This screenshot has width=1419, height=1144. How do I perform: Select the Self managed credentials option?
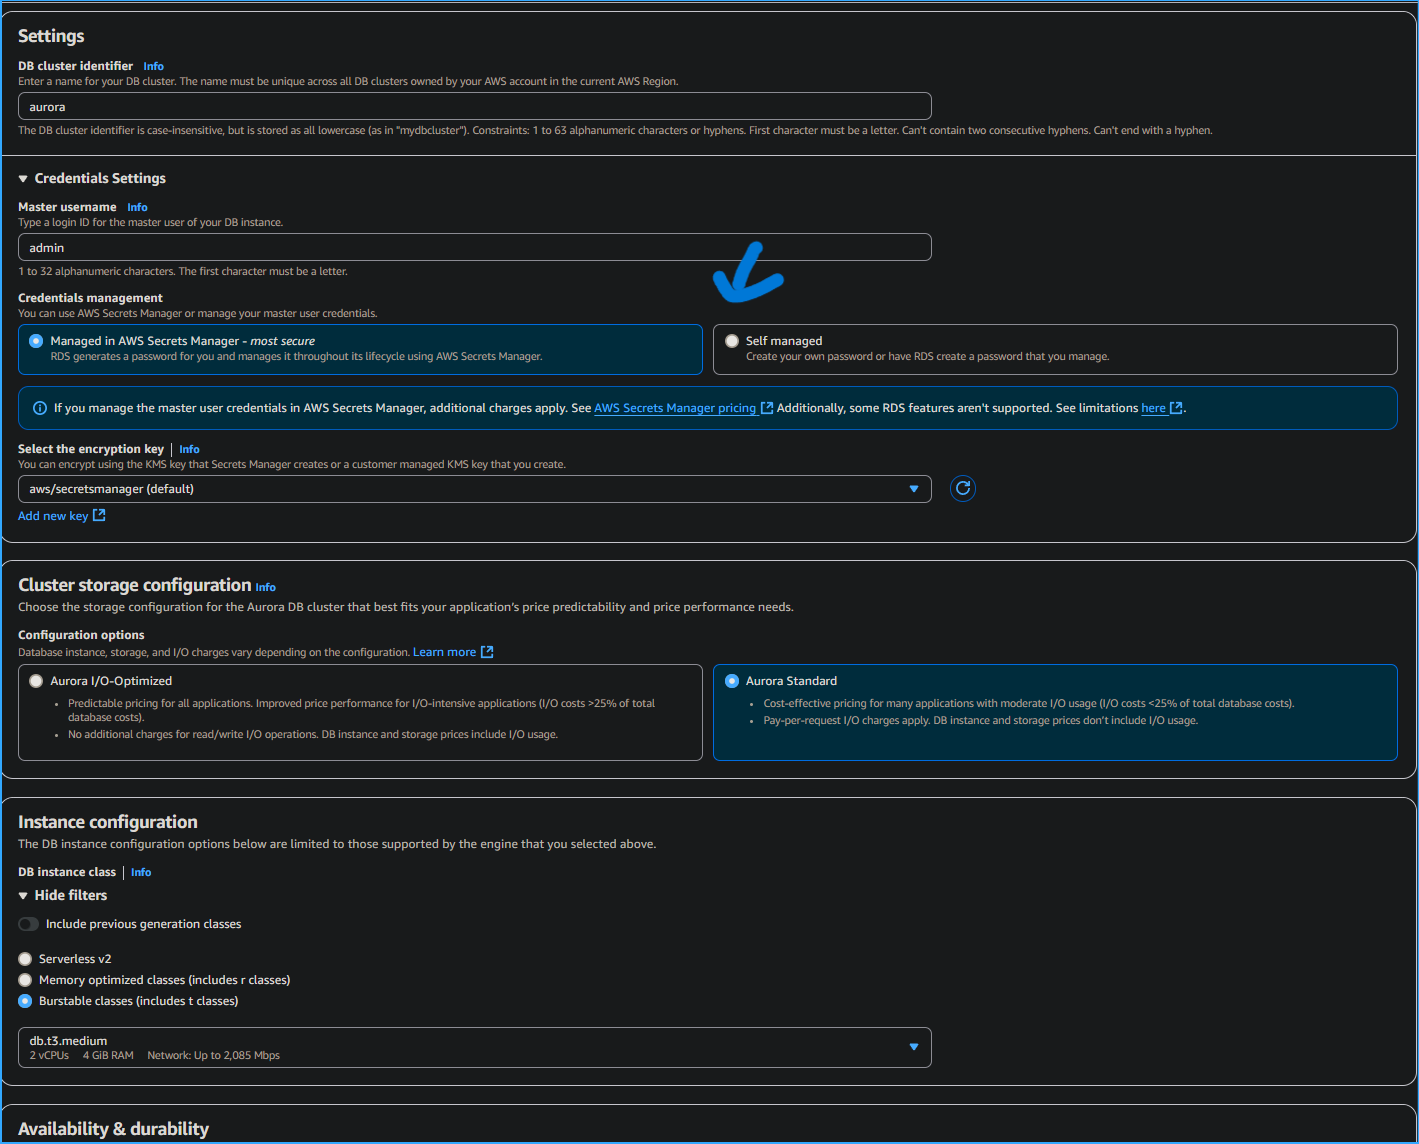point(732,340)
